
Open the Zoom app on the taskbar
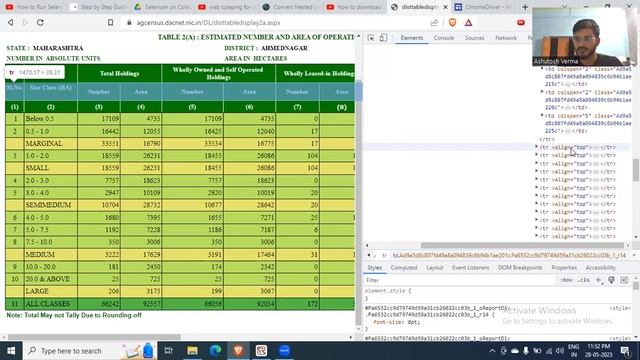(284, 351)
